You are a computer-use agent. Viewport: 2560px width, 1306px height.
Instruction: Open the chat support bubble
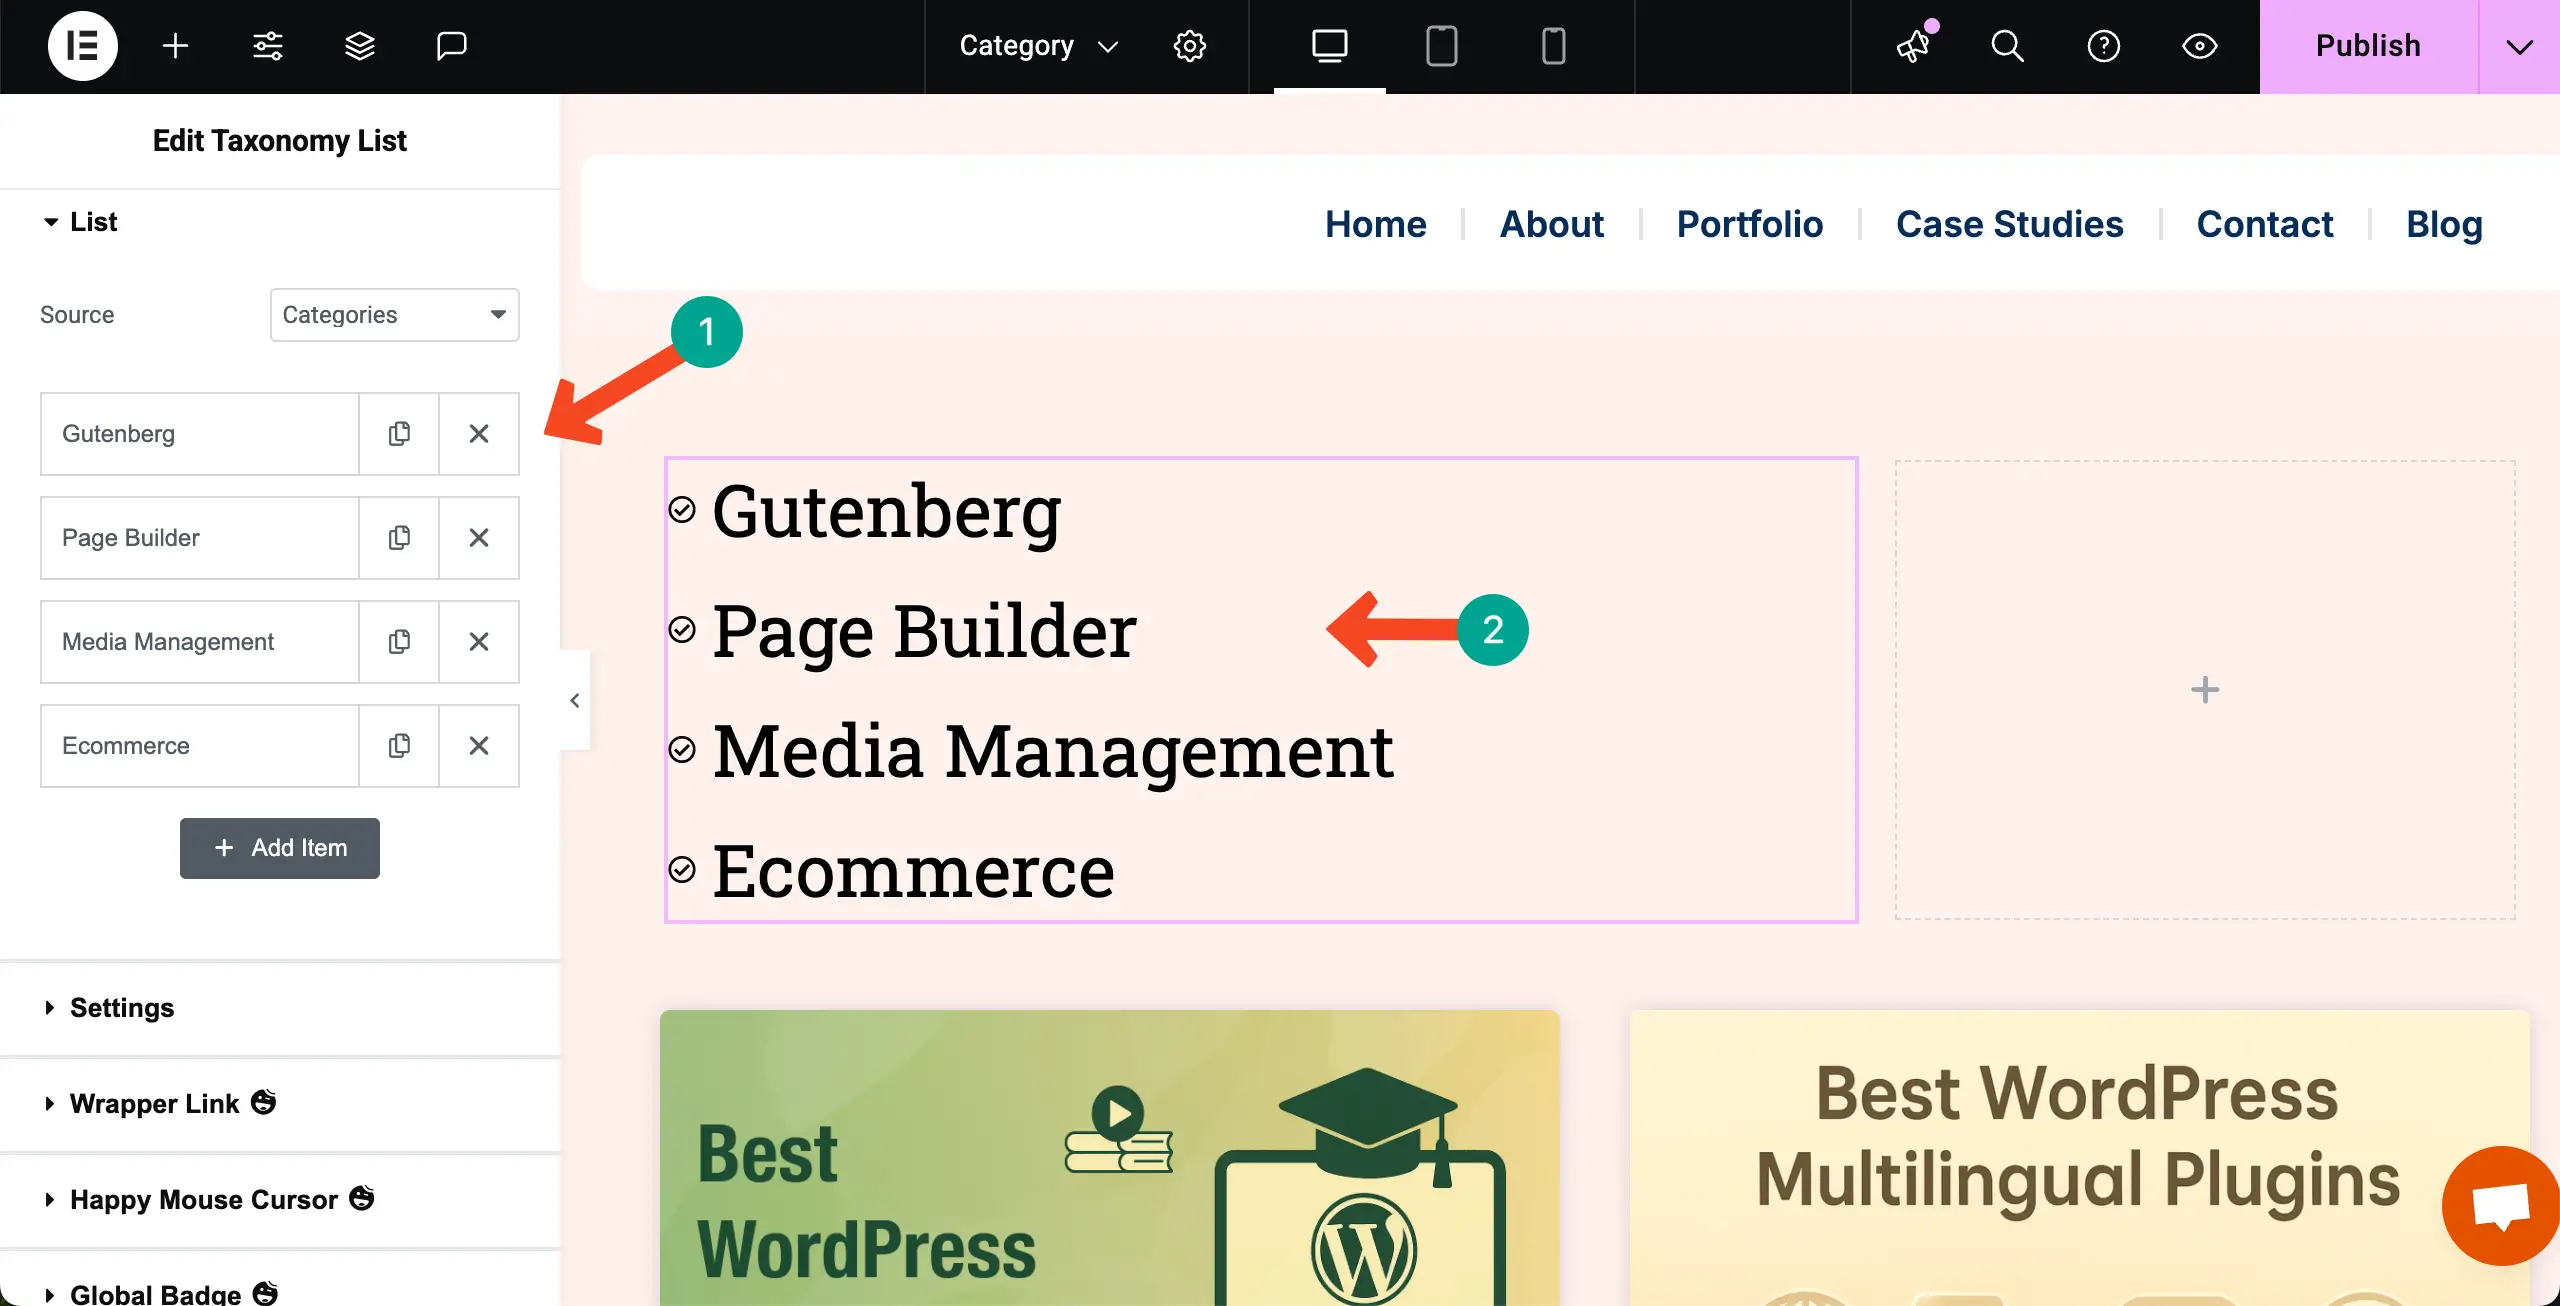(x=2500, y=1205)
